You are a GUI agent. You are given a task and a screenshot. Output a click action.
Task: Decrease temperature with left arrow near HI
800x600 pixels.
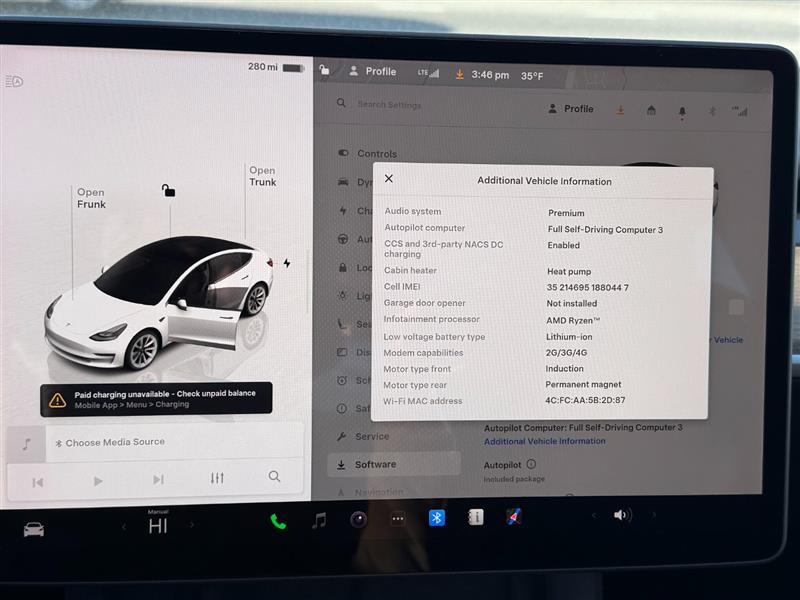click(124, 526)
